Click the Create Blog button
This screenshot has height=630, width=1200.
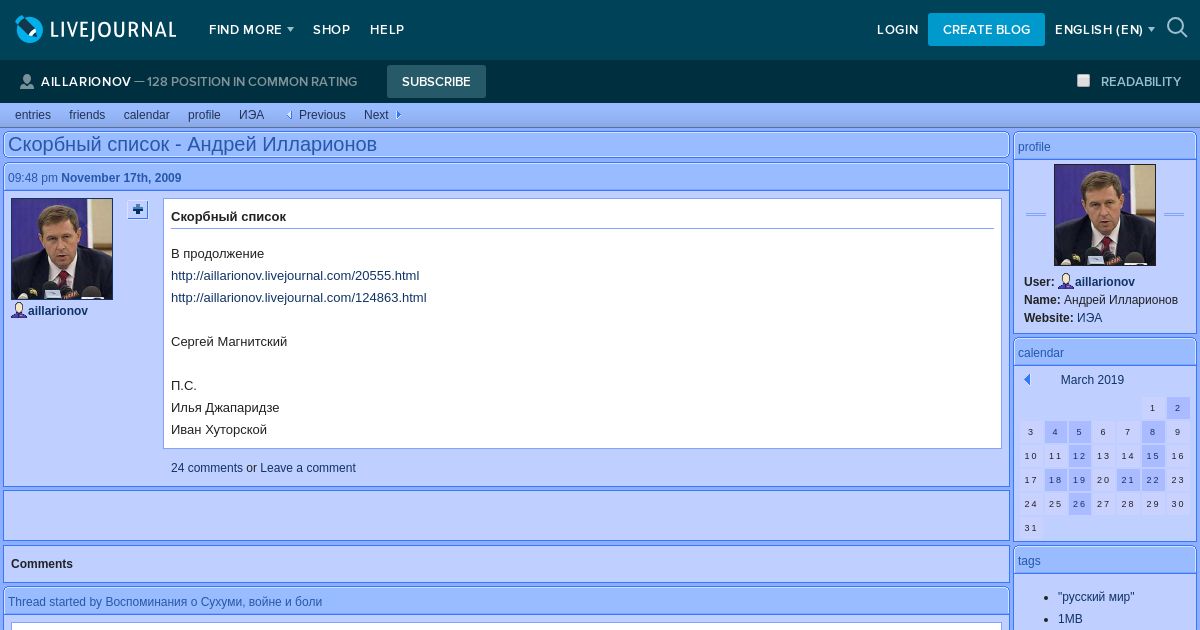pyautogui.click(x=986, y=30)
